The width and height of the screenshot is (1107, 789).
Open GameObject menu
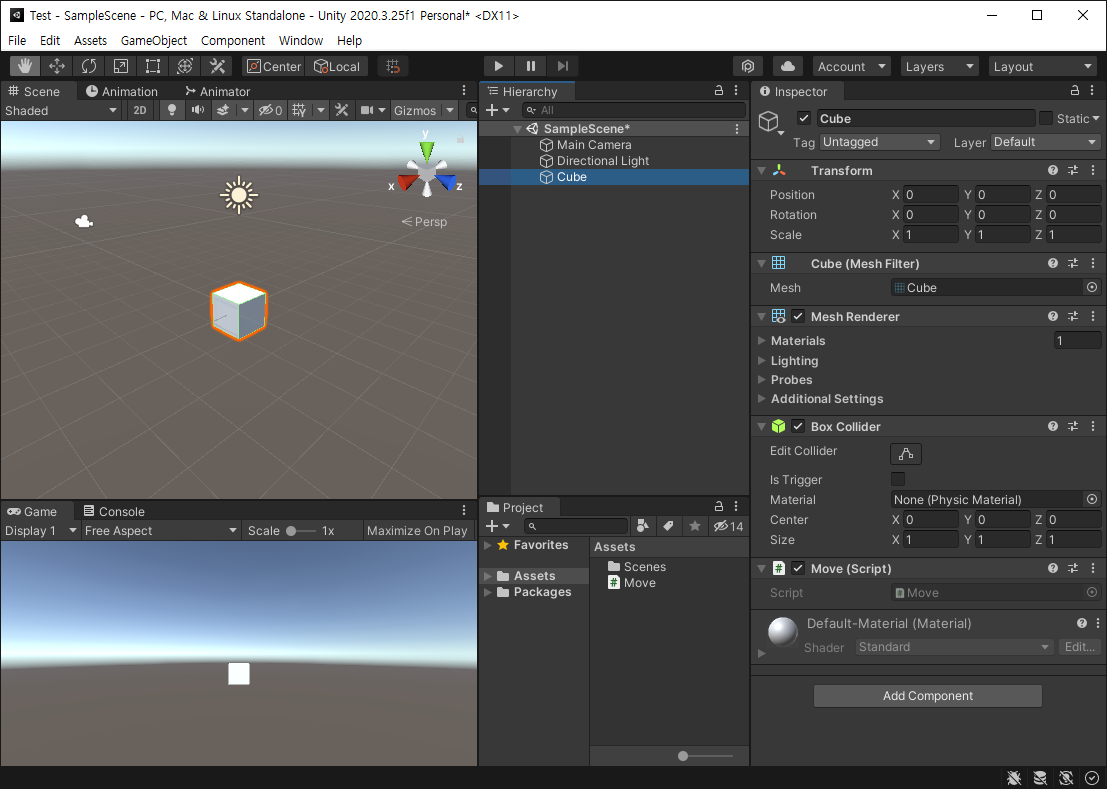pyautogui.click(x=154, y=40)
